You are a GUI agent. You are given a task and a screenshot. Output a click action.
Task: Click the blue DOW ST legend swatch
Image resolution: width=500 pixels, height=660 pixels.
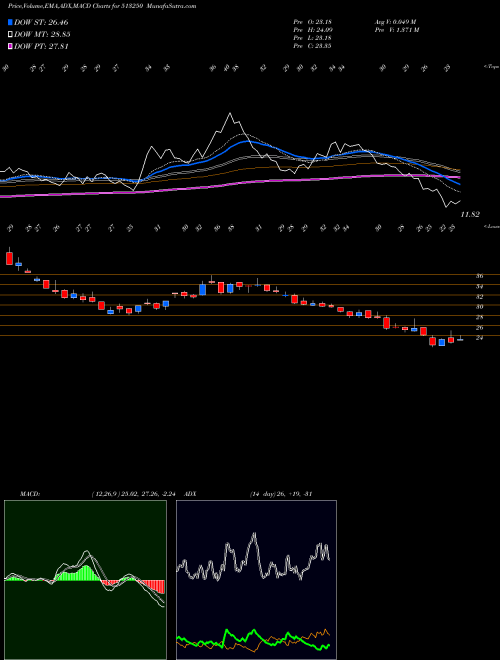(11, 22)
